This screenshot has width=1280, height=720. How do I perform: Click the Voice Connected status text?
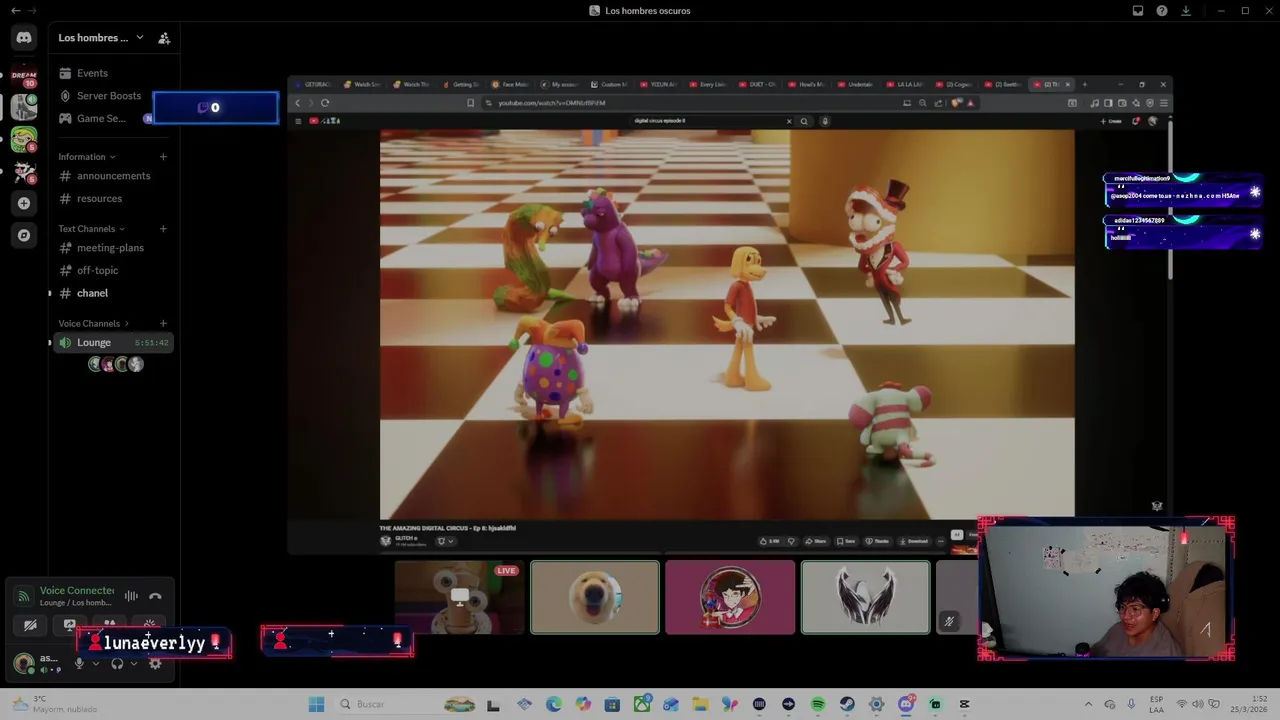pyautogui.click(x=77, y=591)
